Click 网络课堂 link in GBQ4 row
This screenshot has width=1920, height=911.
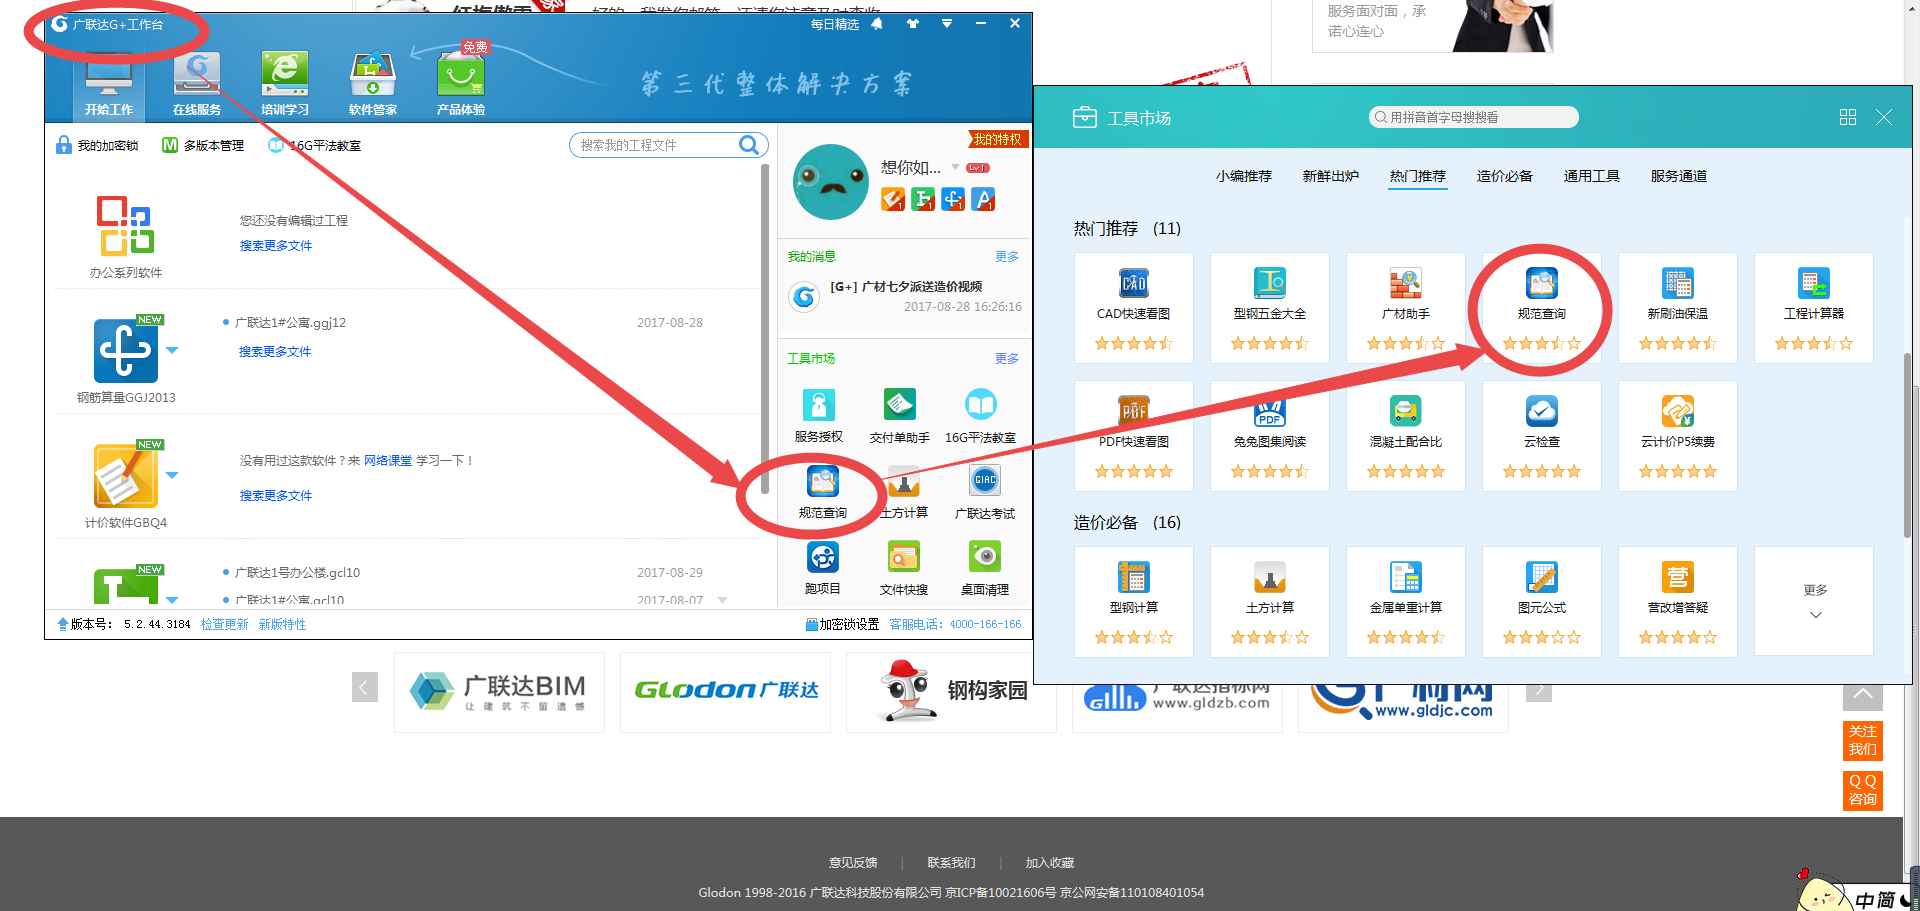[388, 461]
